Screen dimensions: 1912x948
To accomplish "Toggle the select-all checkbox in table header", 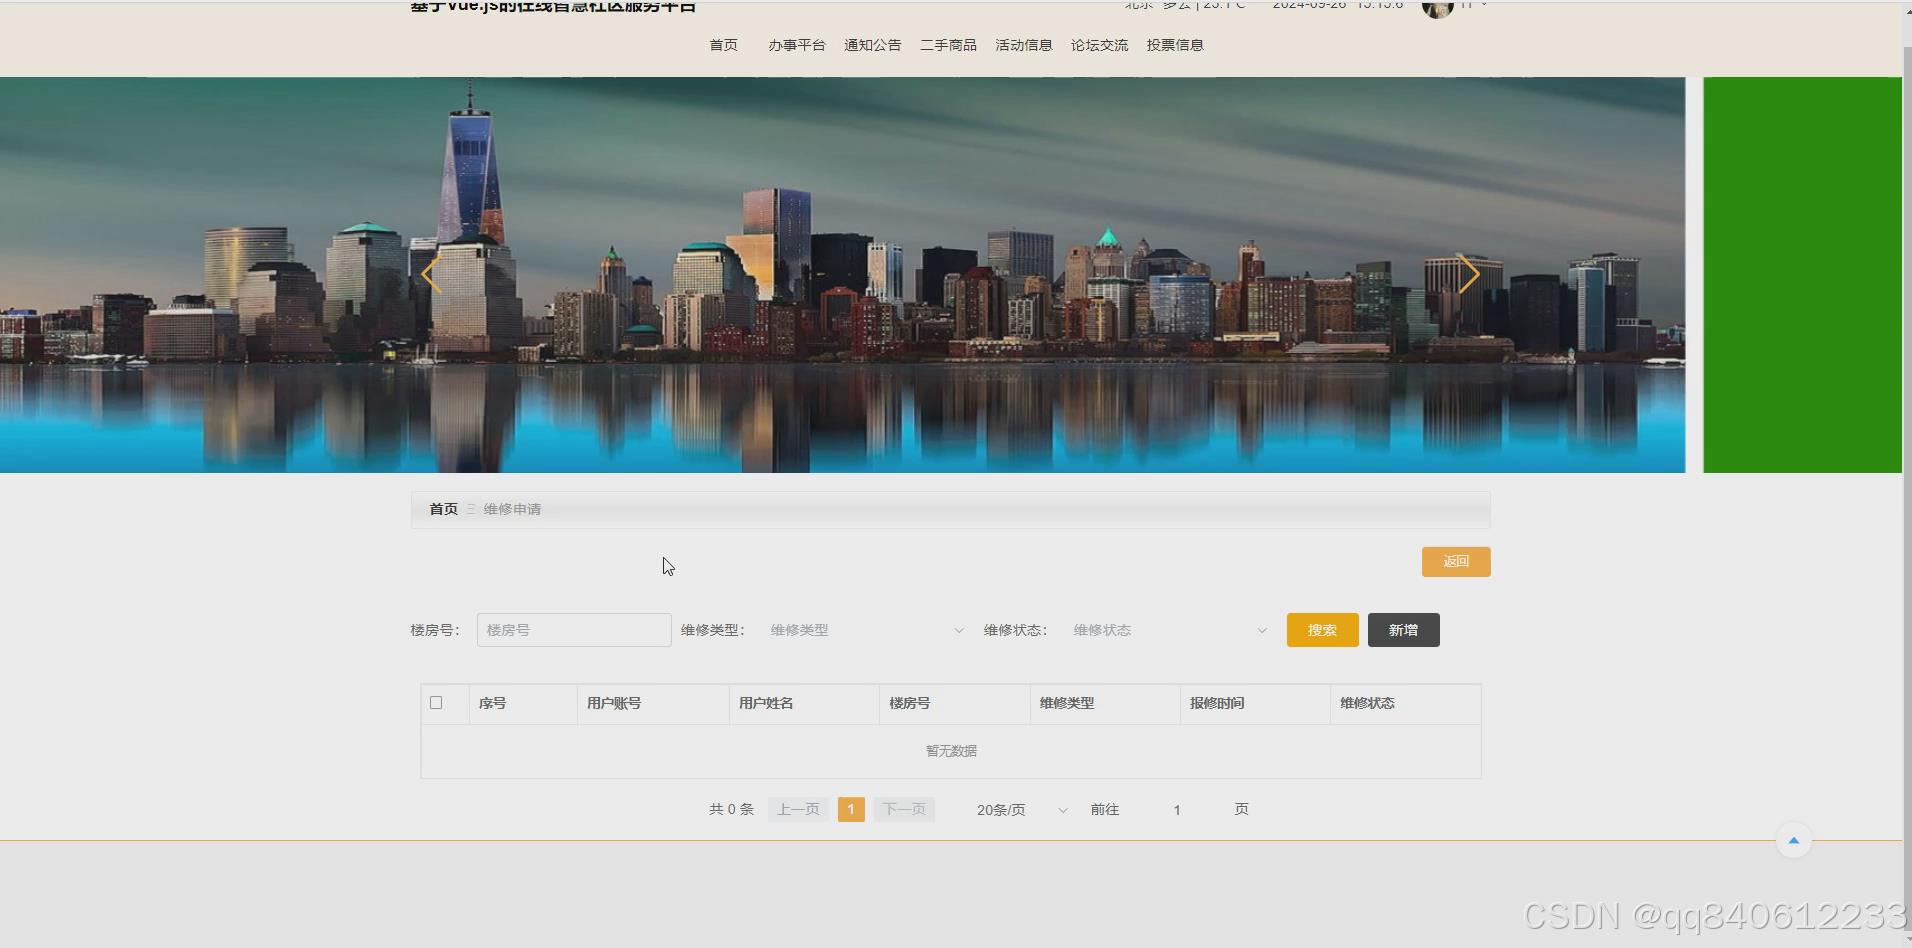I will point(436,703).
